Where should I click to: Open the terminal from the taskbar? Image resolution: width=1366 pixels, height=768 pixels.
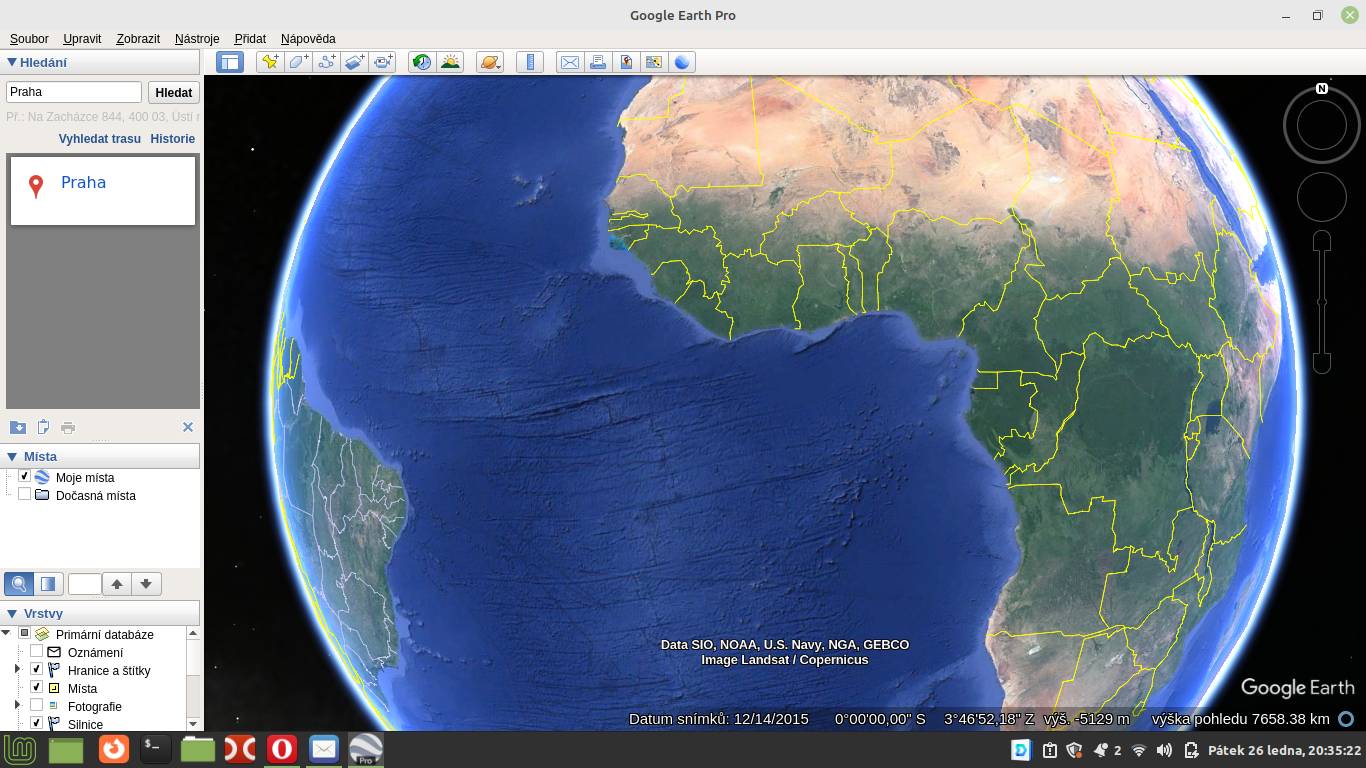click(x=155, y=749)
